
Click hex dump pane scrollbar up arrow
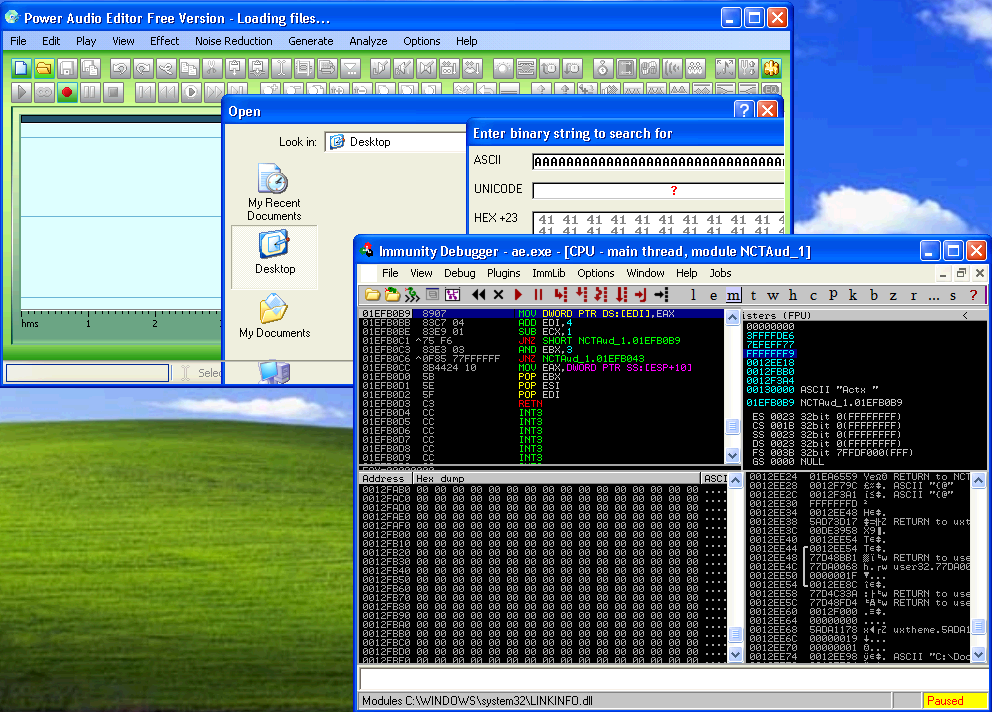coord(735,481)
